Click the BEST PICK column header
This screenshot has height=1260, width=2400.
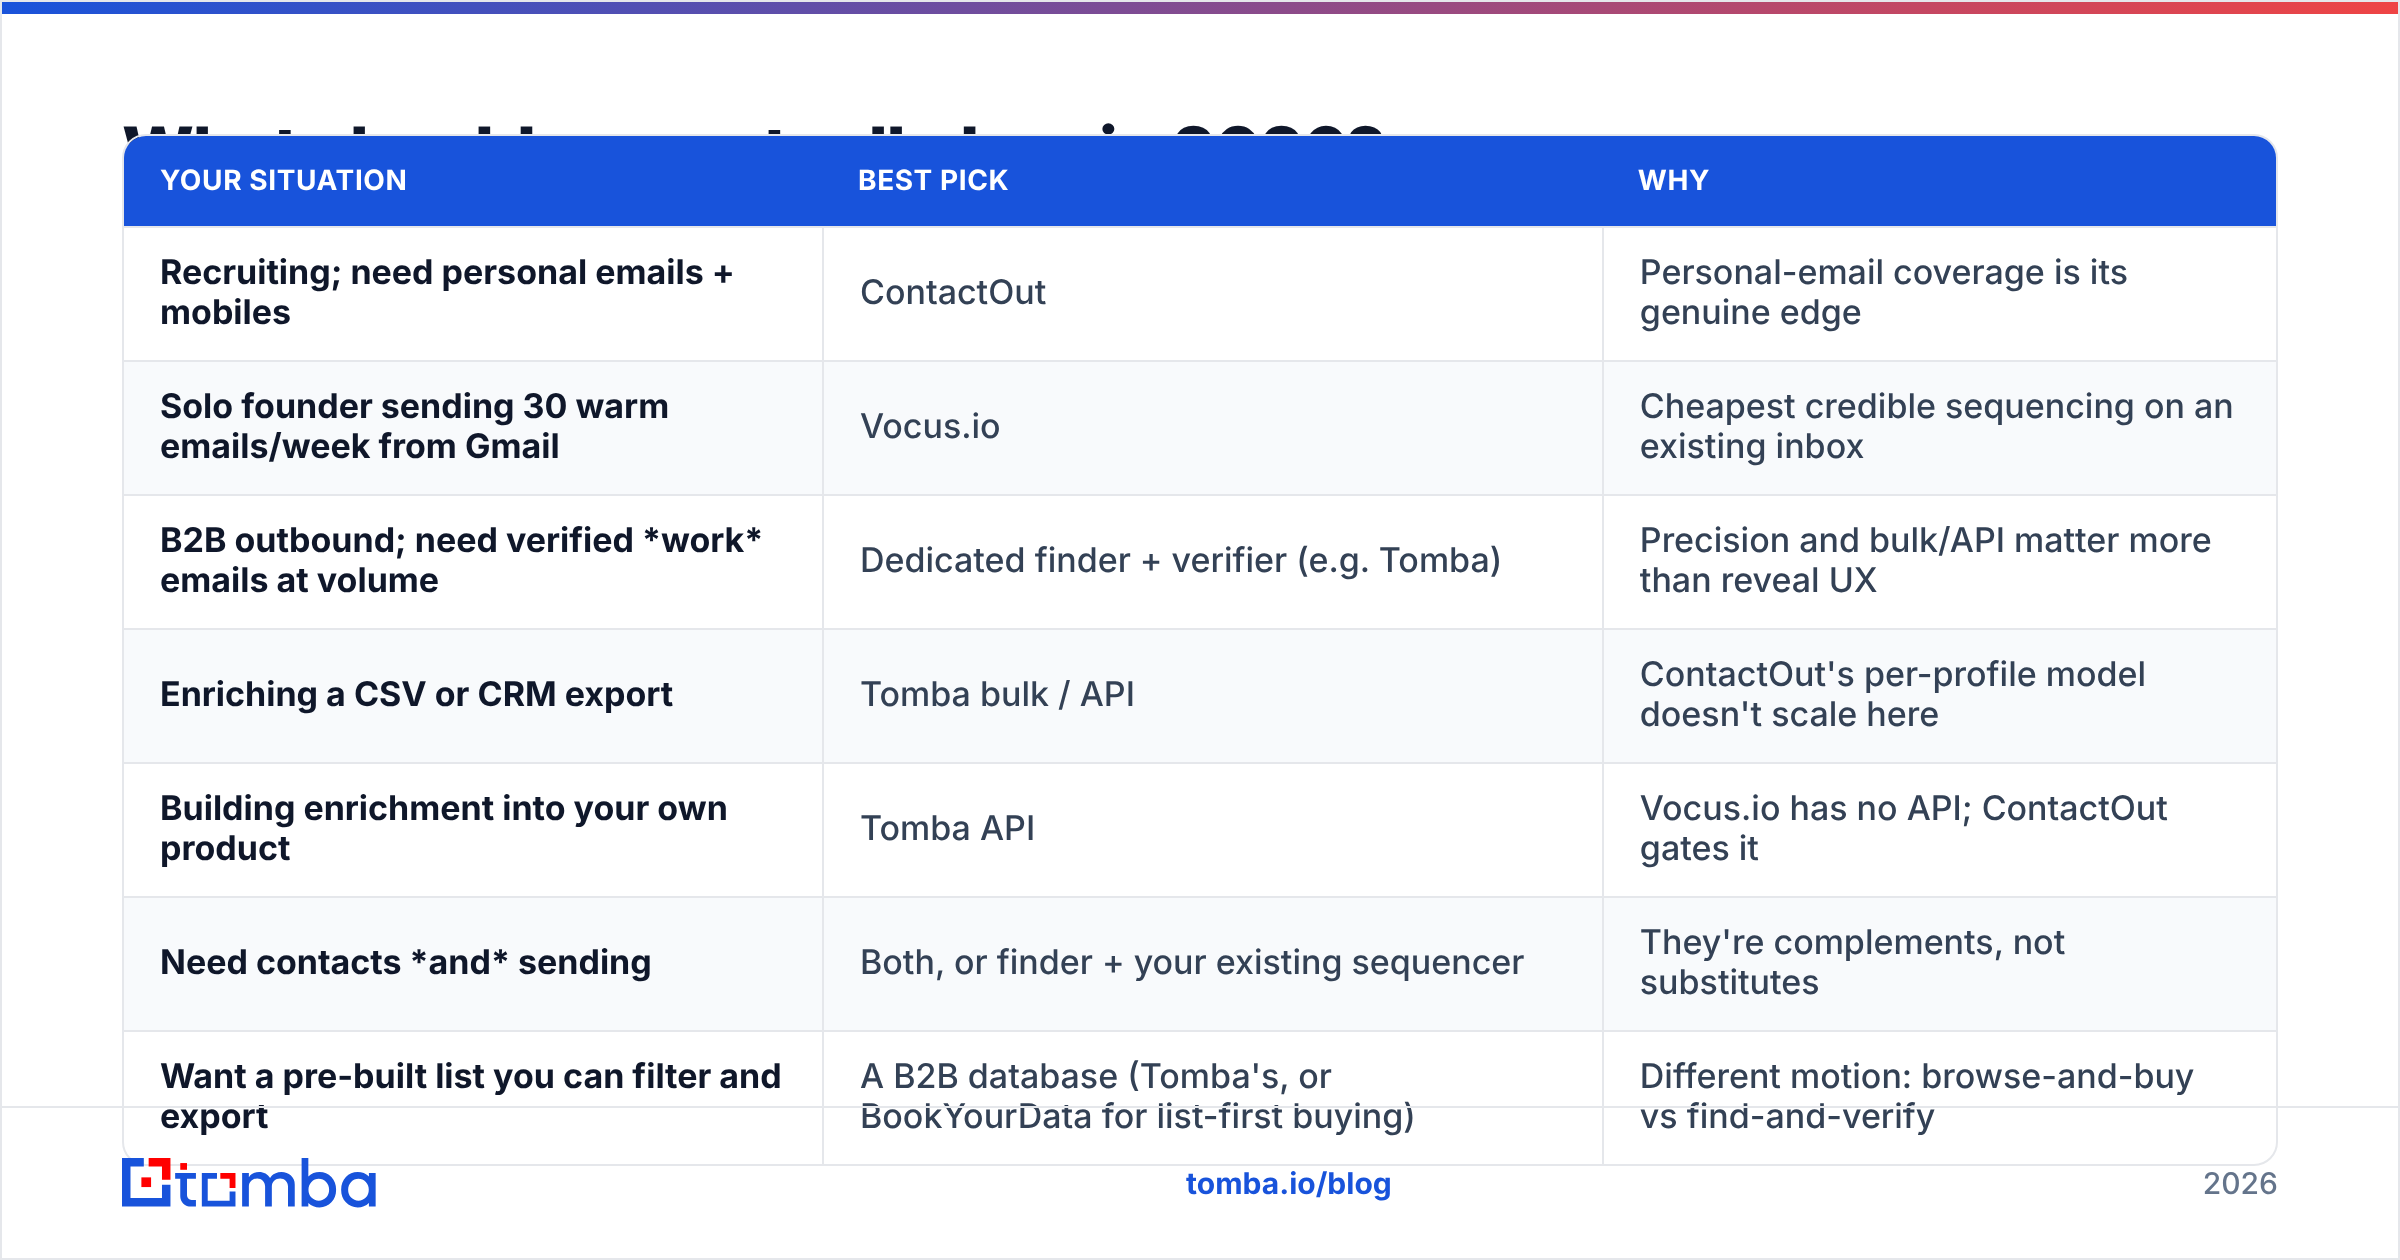(933, 180)
